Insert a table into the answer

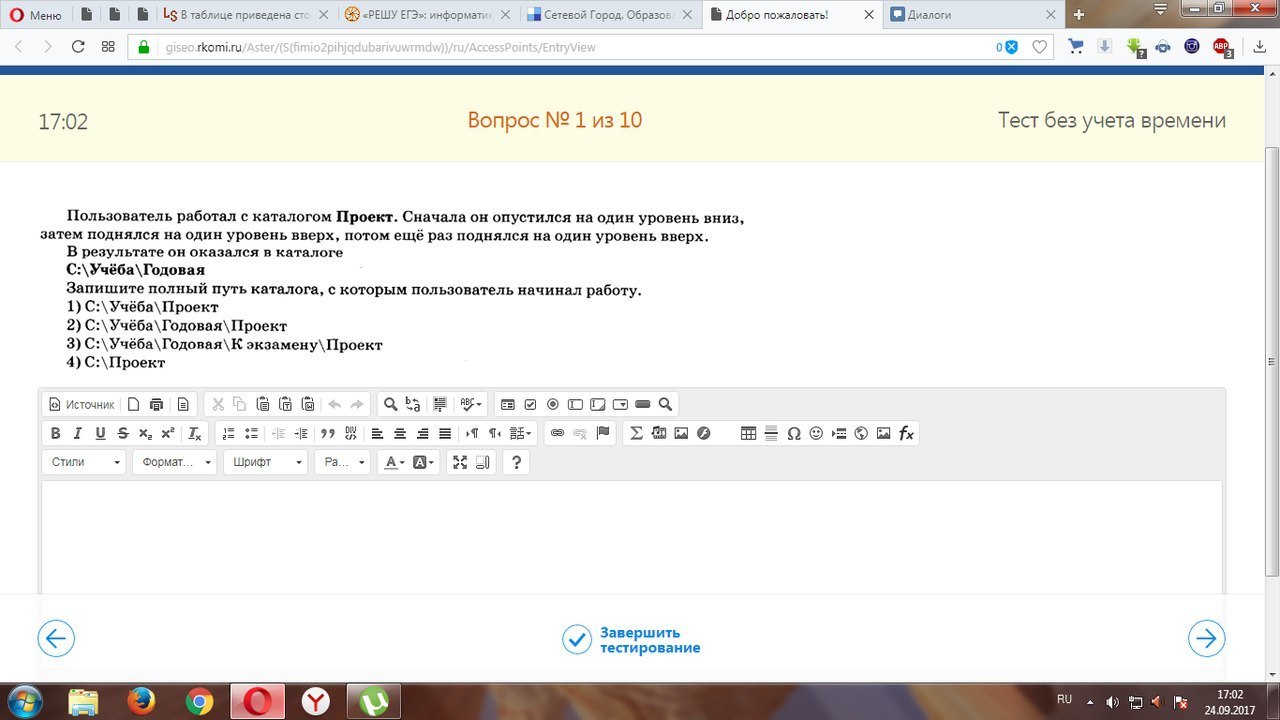pyautogui.click(x=748, y=433)
